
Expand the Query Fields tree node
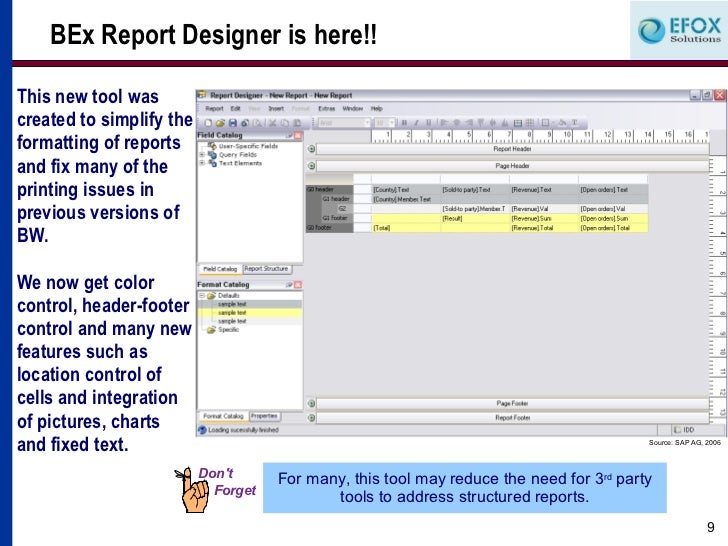[x=202, y=155]
